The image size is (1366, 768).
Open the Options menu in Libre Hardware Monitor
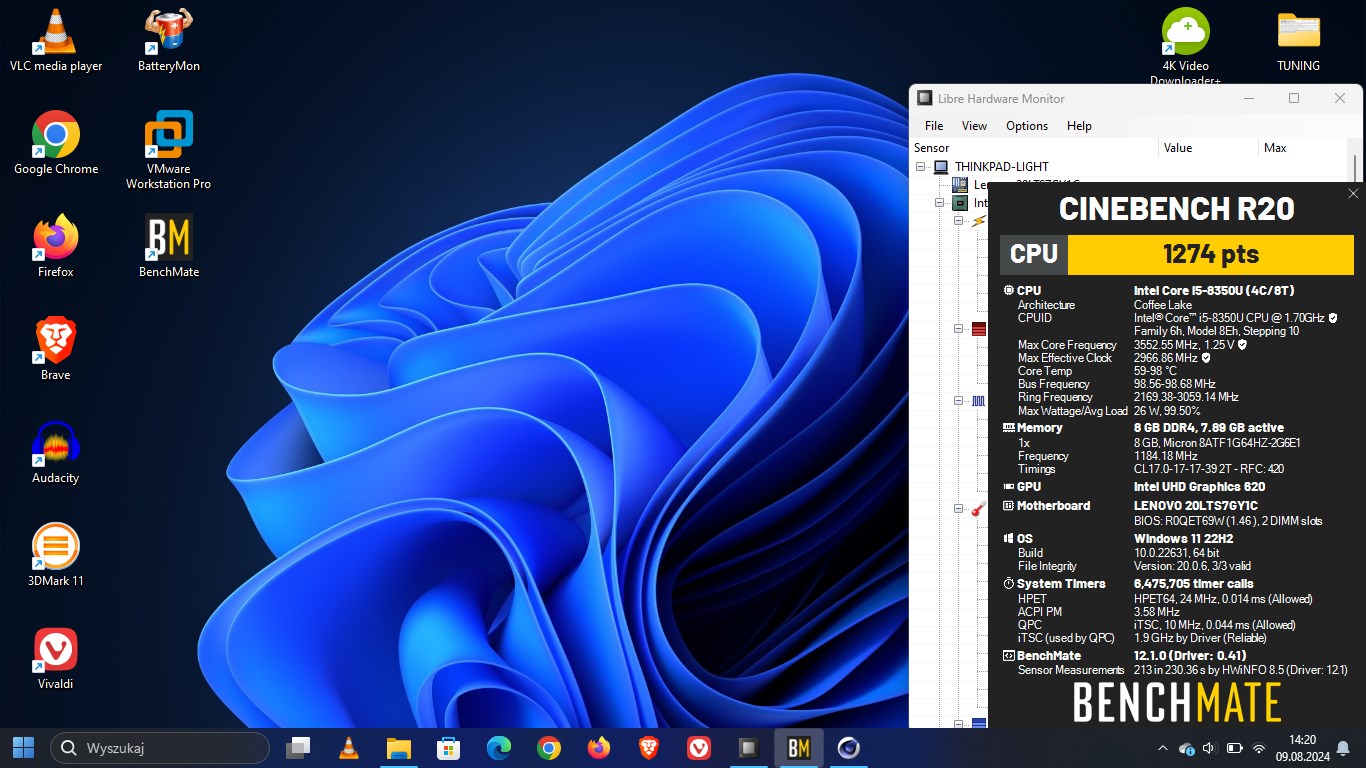click(1027, 126)
